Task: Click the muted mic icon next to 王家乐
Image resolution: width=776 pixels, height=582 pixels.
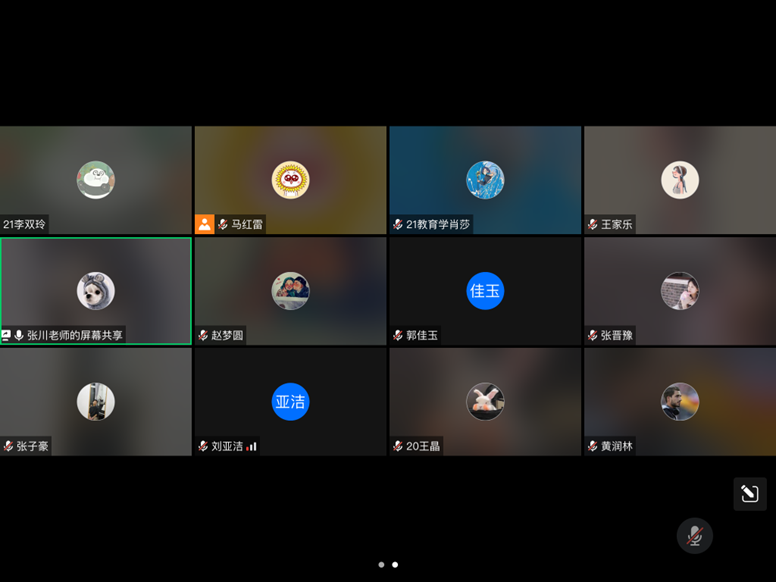Action: point(593,225)
